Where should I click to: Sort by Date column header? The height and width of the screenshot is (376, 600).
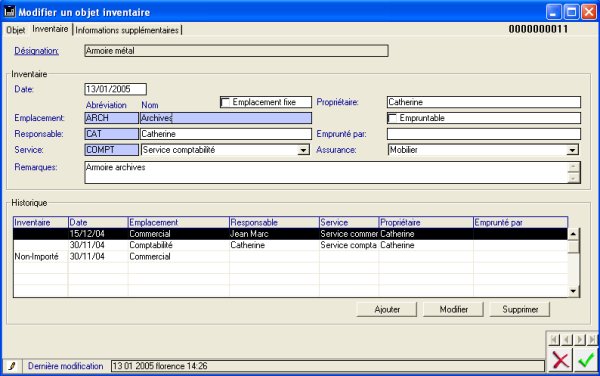98,223
